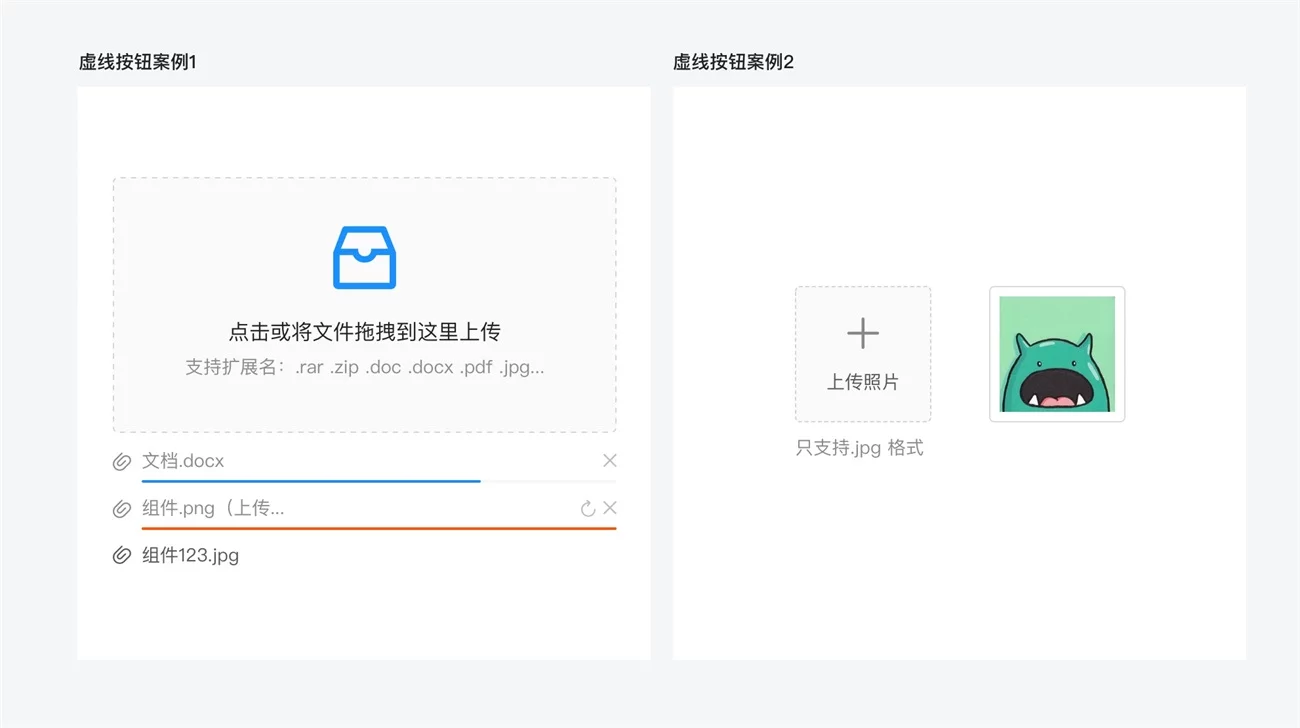This screenshot has width=1300, height=728.
Task: Click the blue progress bar under 文档.docx
Action: pyautogui.click(x=311, y=481)
